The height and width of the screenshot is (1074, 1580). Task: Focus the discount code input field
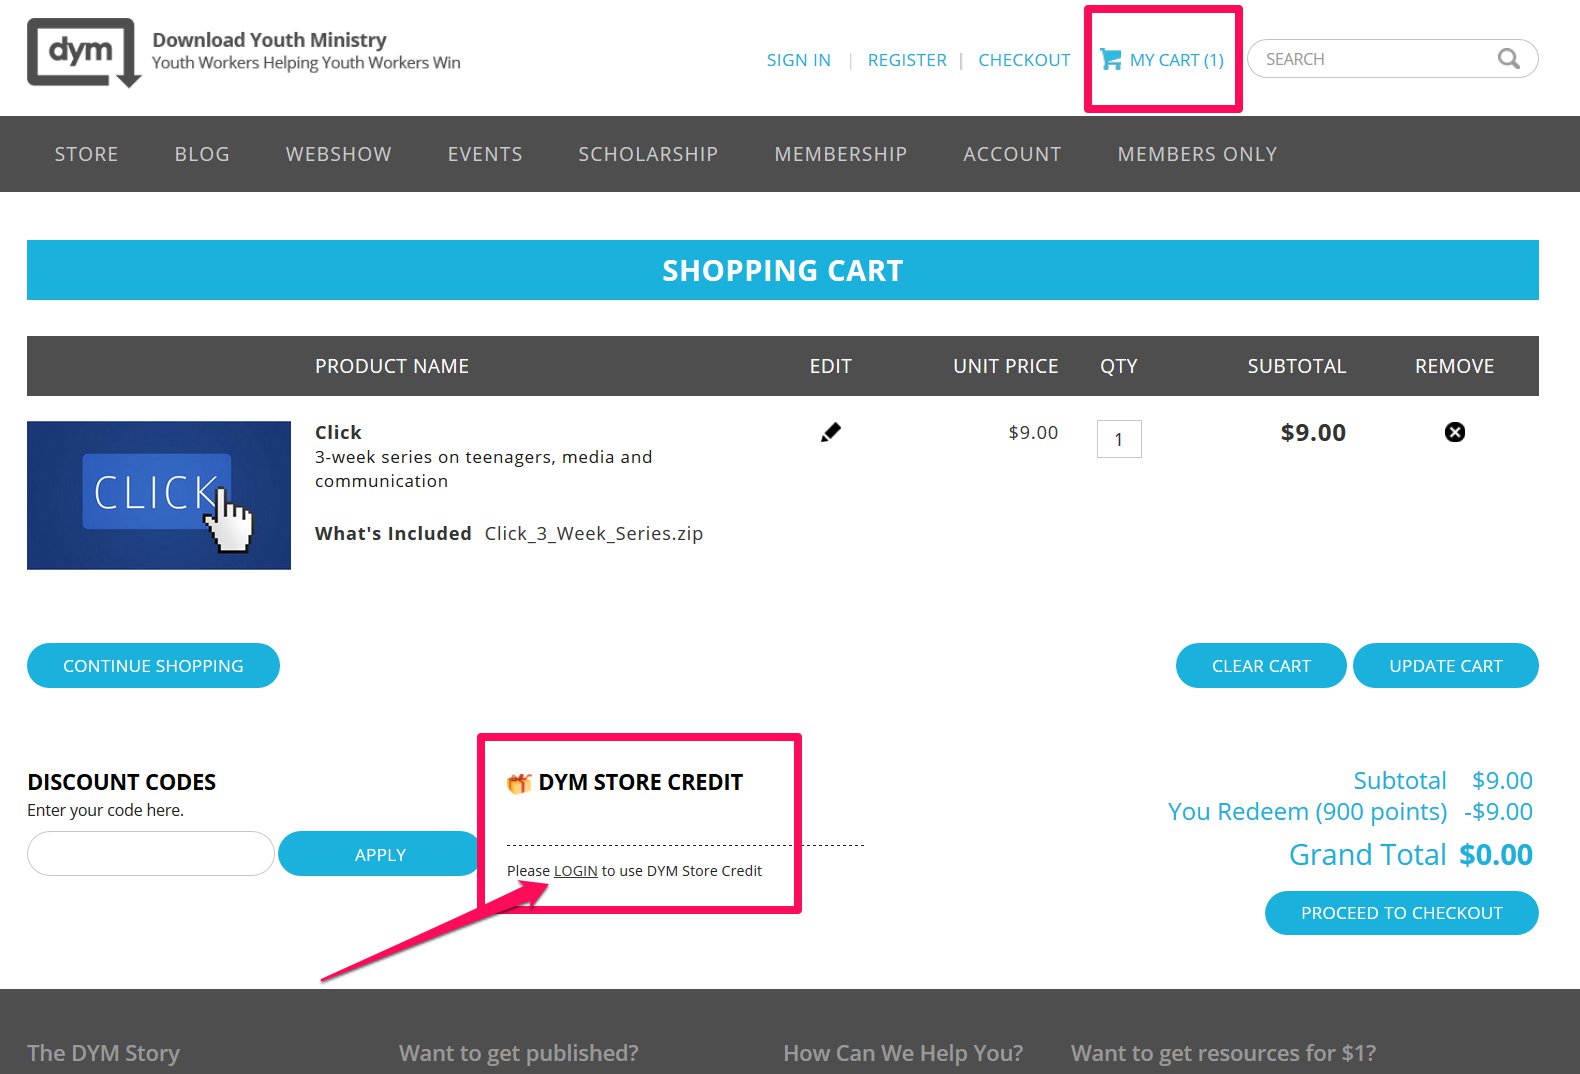pyautogui.click(x=151, y=854)
